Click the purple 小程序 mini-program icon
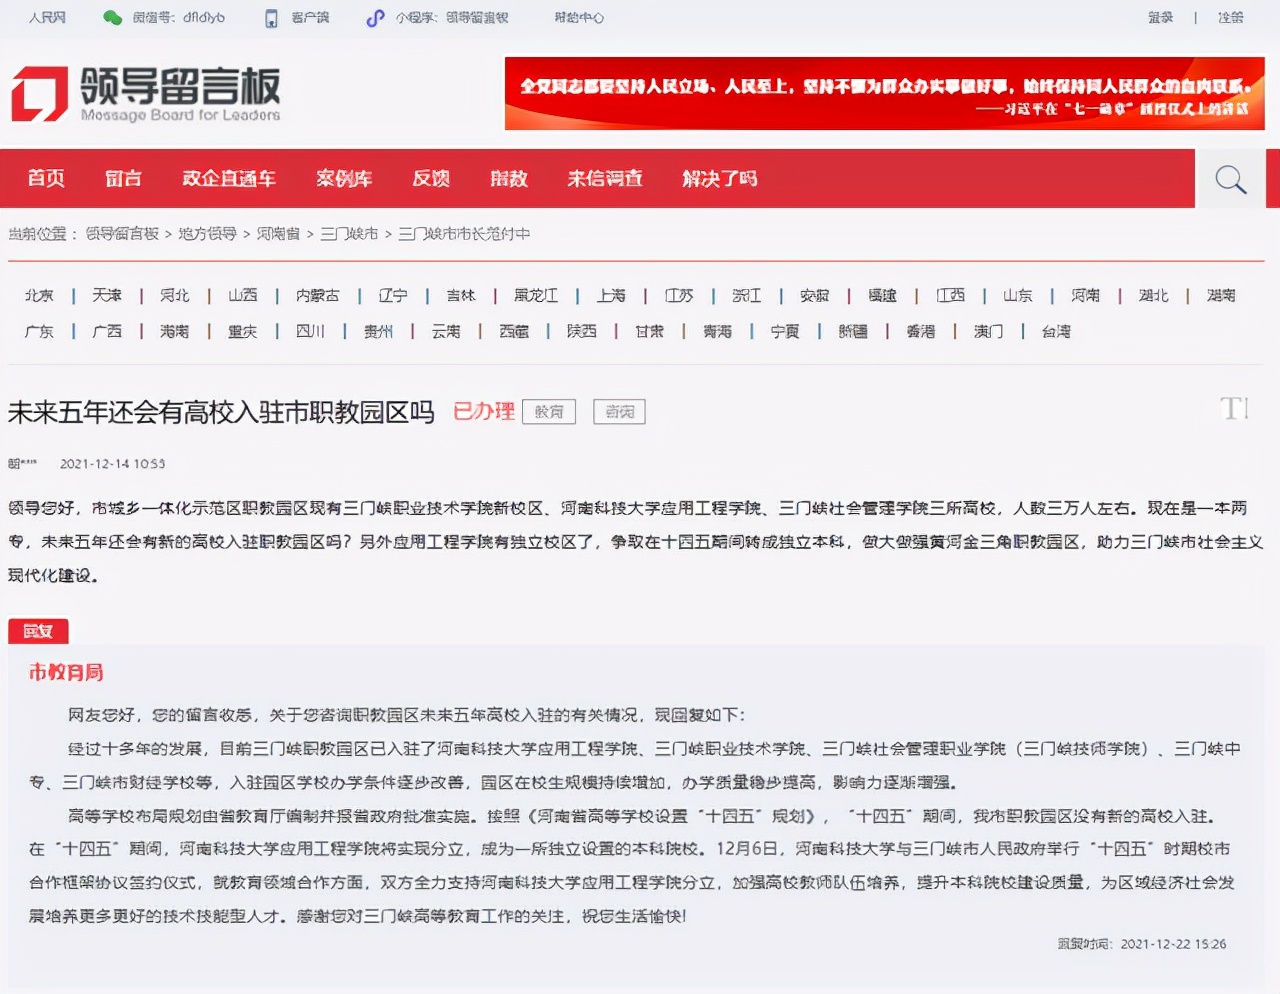The image size is (1280, 994). pos(375,17)
